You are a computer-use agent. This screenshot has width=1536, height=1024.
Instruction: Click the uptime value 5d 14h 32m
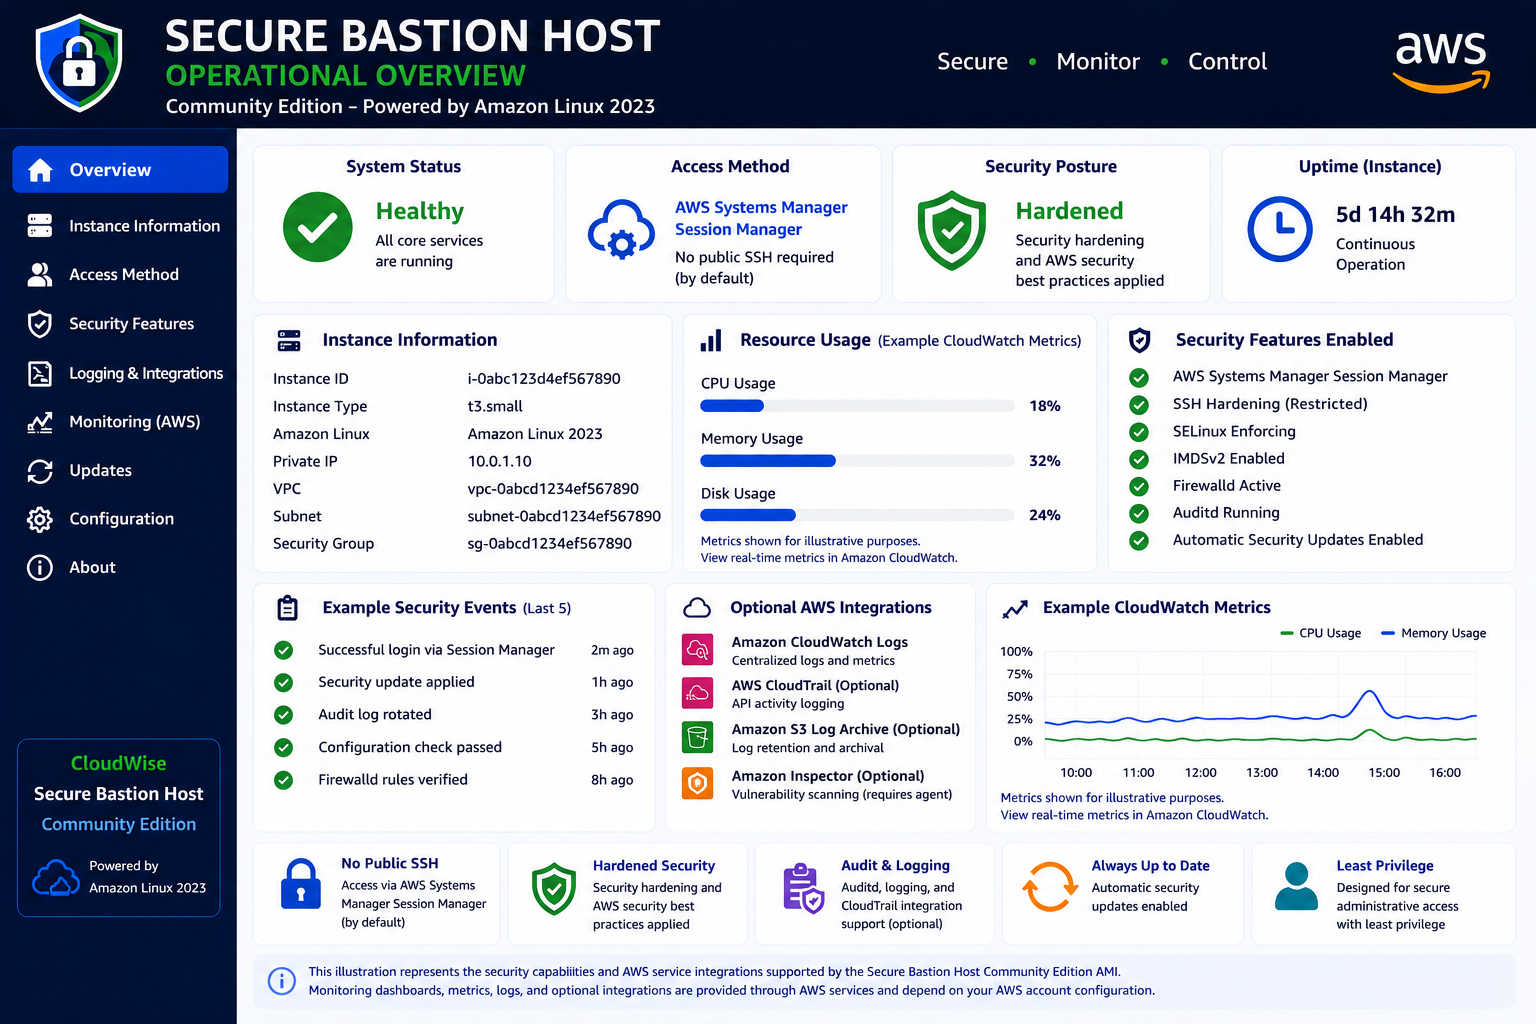pyautogui.click(x=1396, y=214)
